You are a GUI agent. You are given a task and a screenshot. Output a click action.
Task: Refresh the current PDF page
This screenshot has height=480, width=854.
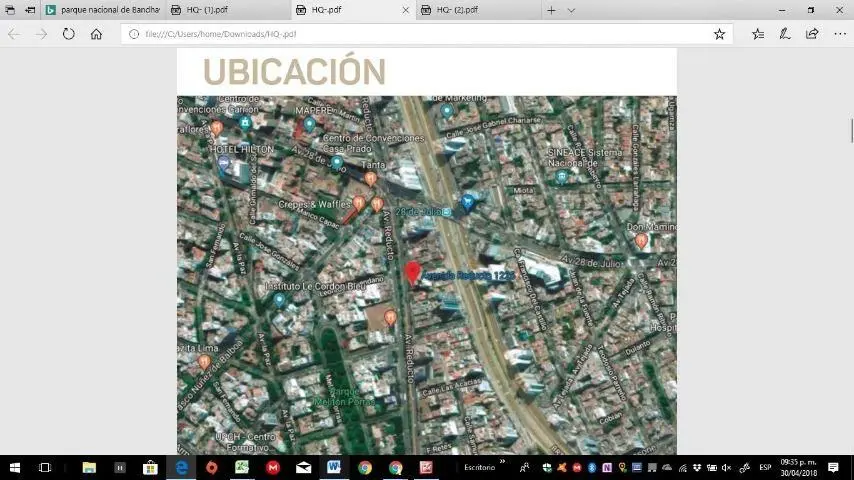tap(69, 34)
